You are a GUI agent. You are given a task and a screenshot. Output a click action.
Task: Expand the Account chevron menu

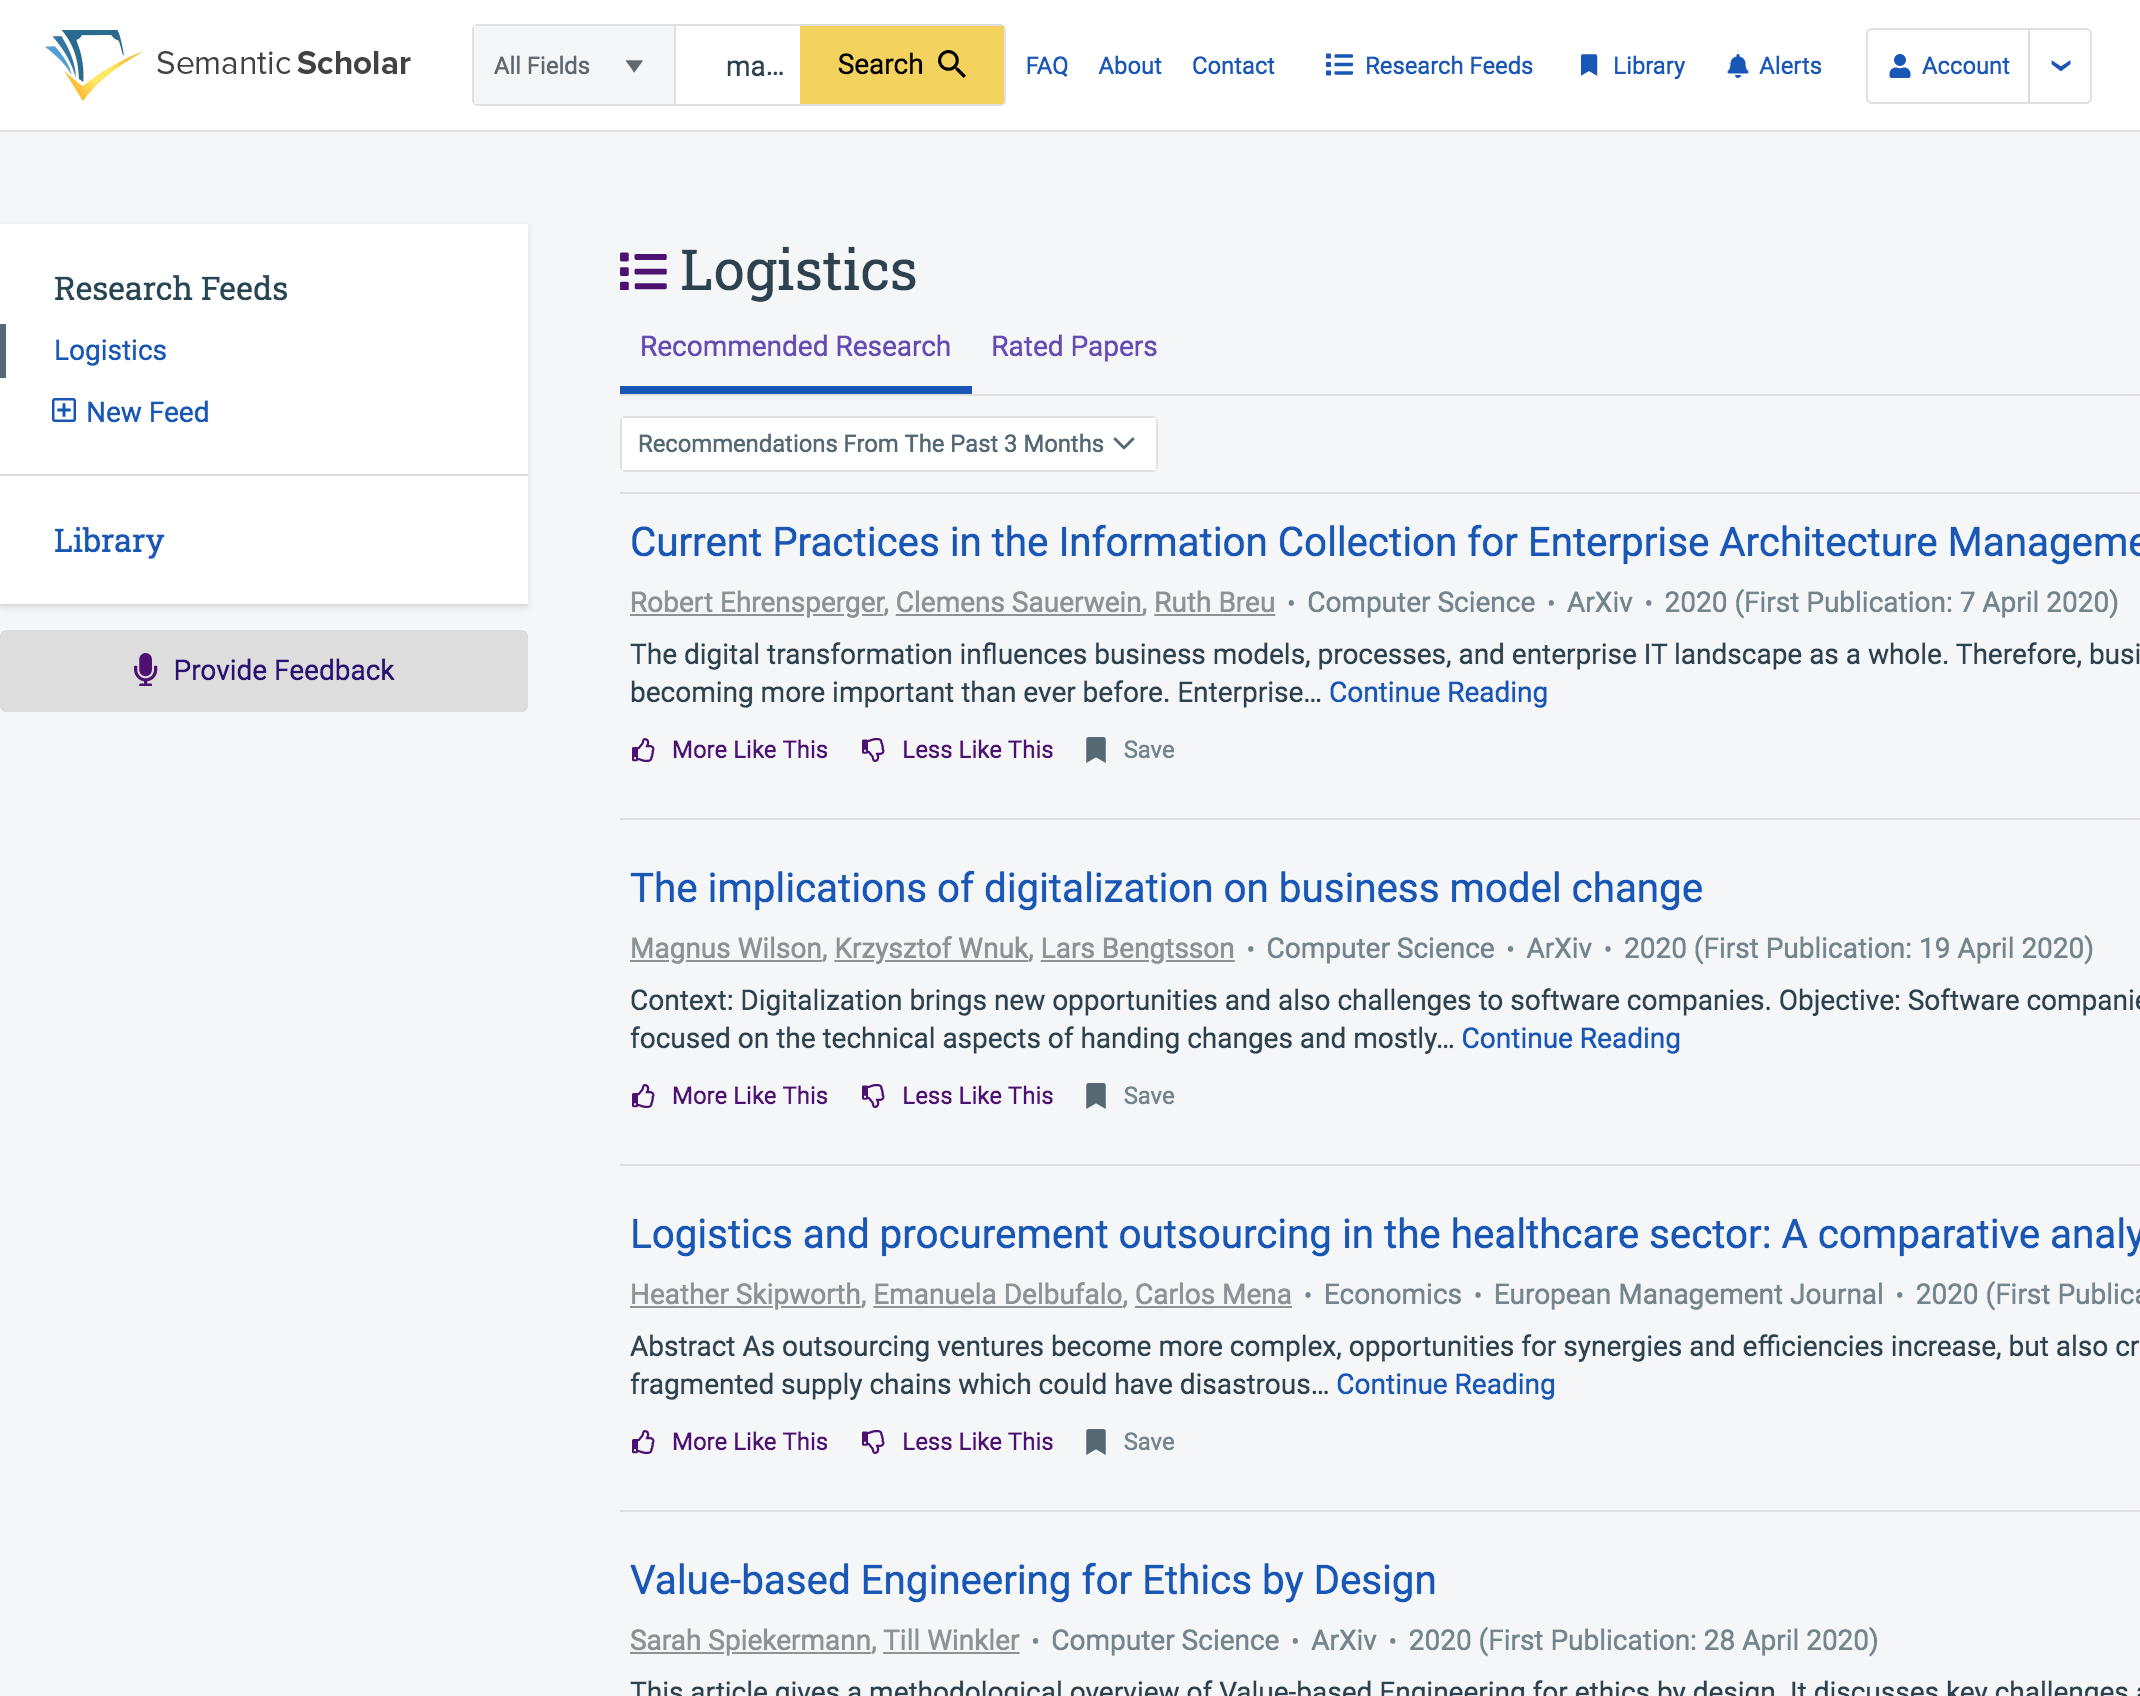pos(2060,66)
